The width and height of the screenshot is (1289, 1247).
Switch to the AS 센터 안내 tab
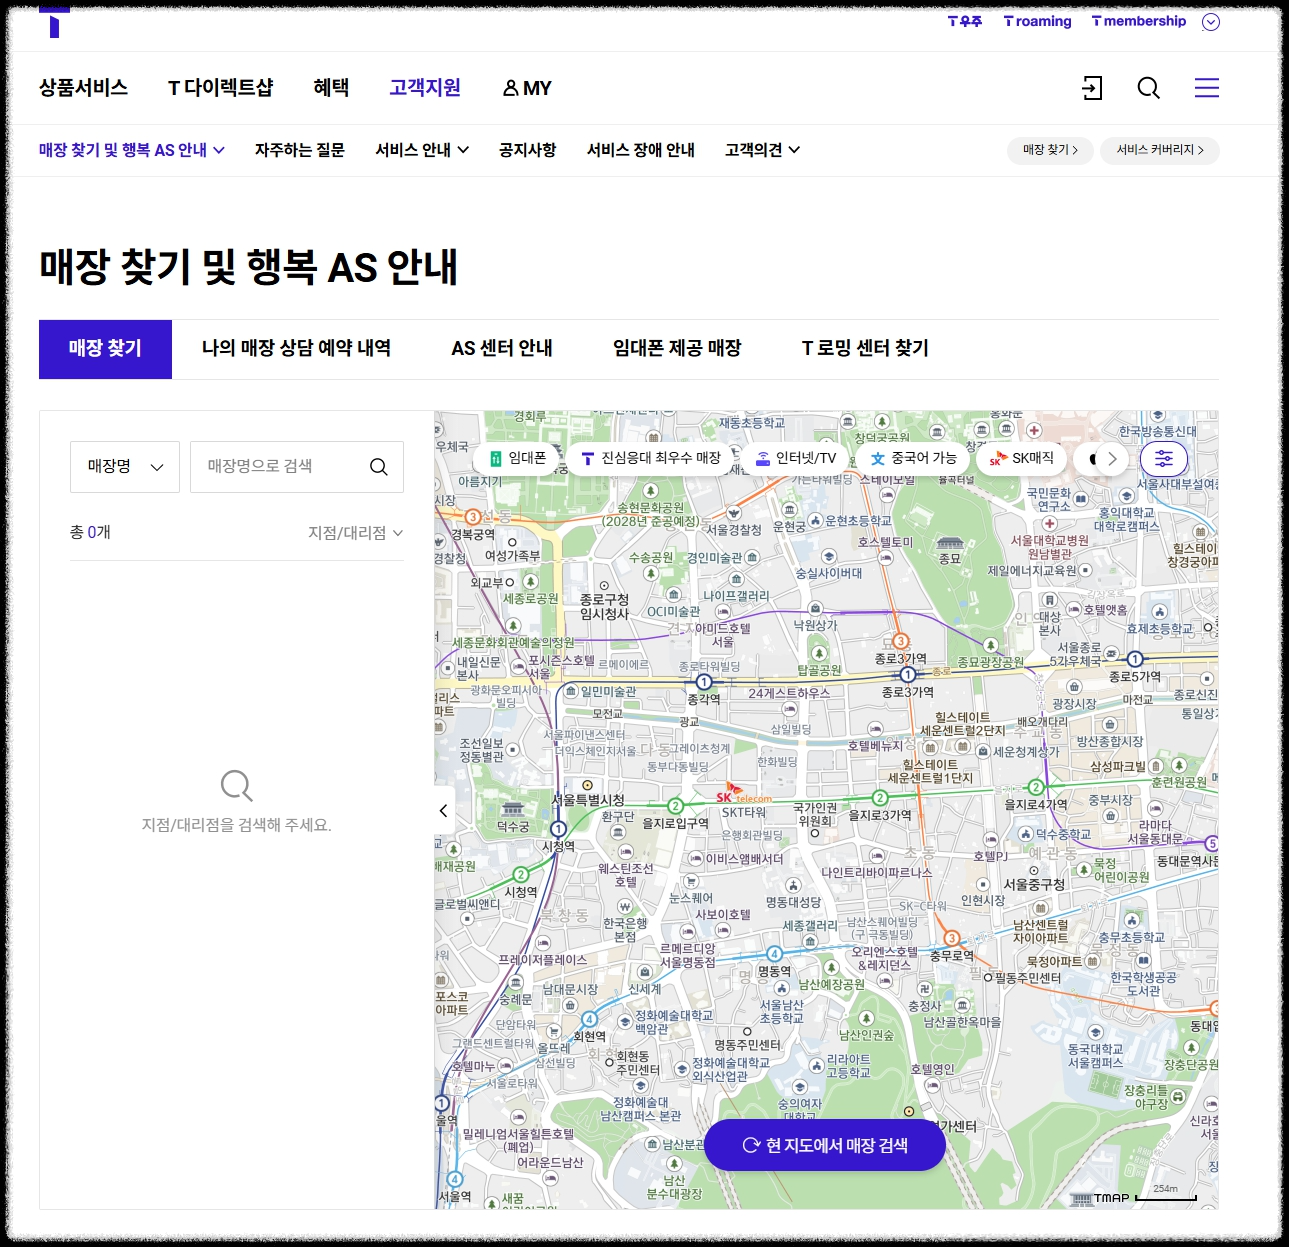click(x=502, y=348)
